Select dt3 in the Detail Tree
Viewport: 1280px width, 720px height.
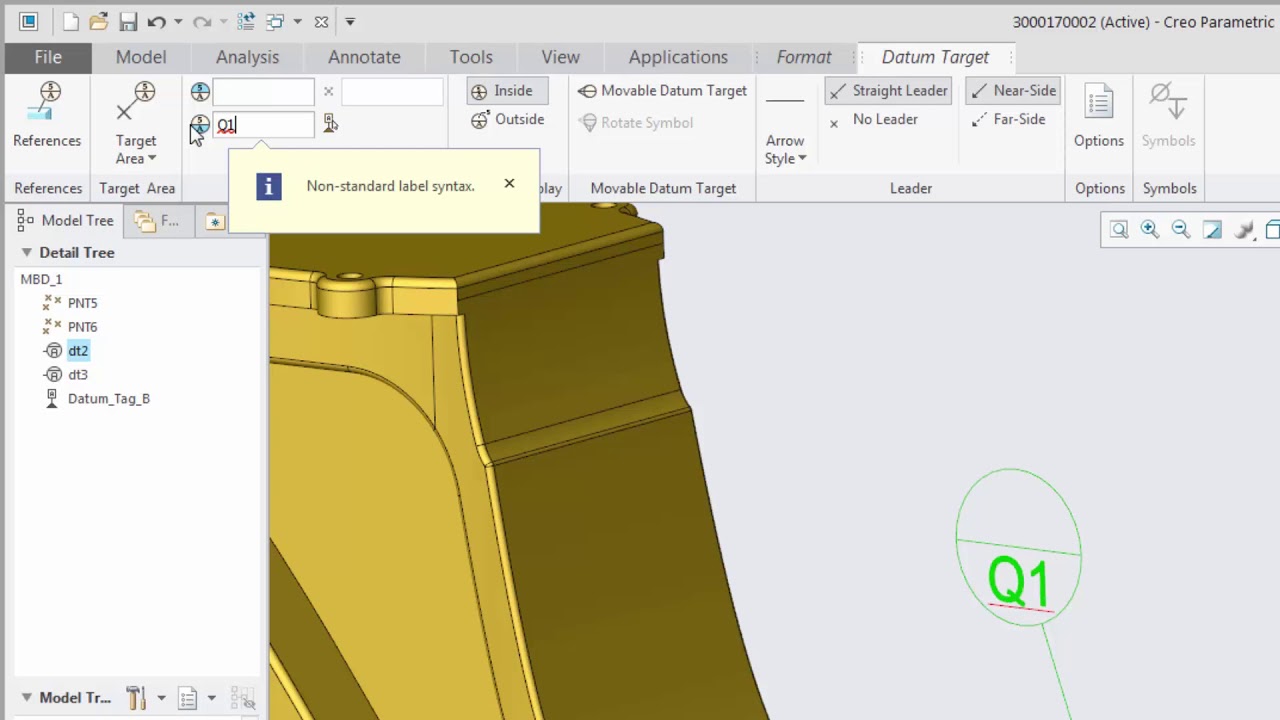coord(77,375)
